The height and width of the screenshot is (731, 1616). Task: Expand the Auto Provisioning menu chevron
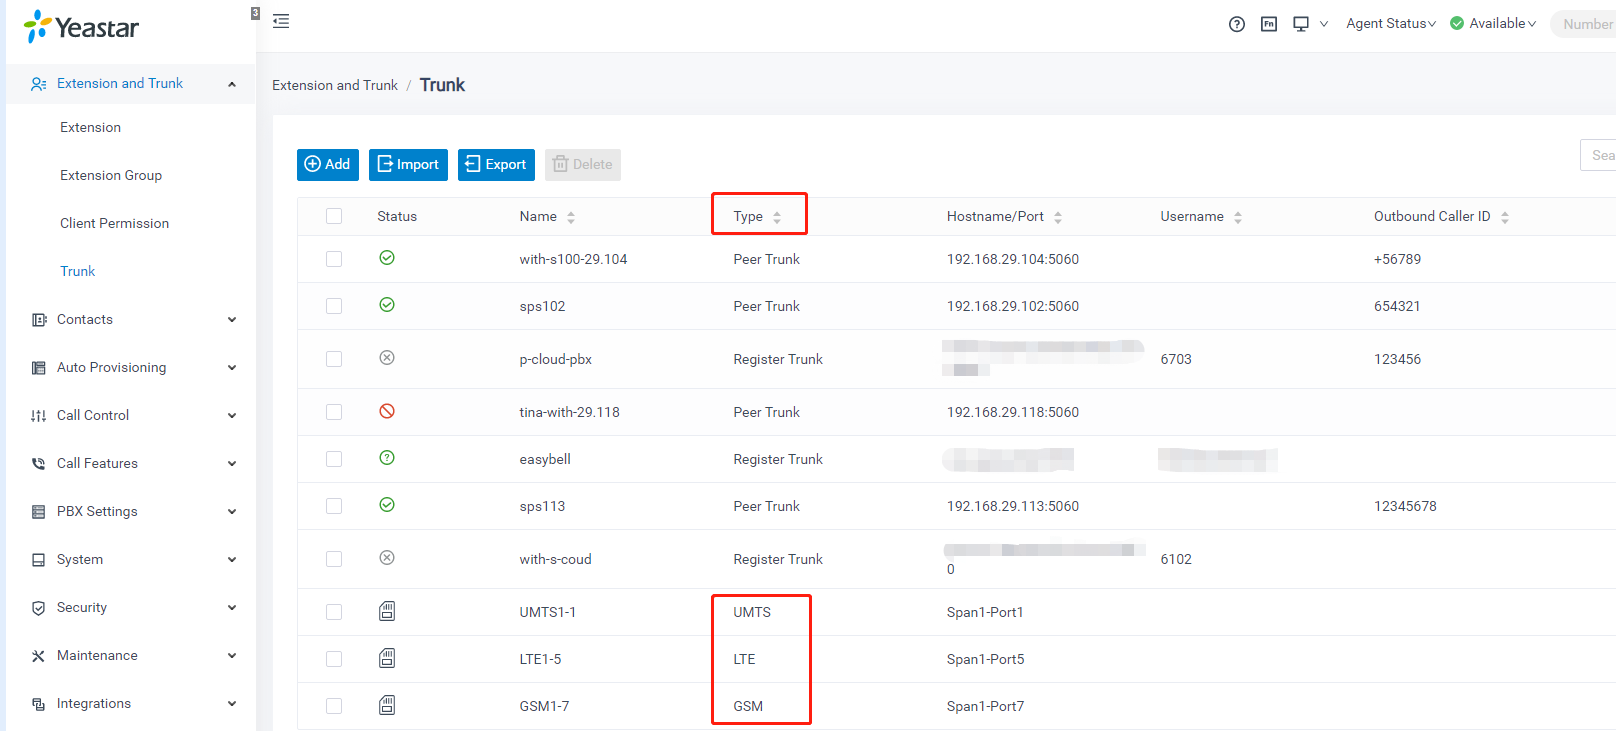point(232,368)
